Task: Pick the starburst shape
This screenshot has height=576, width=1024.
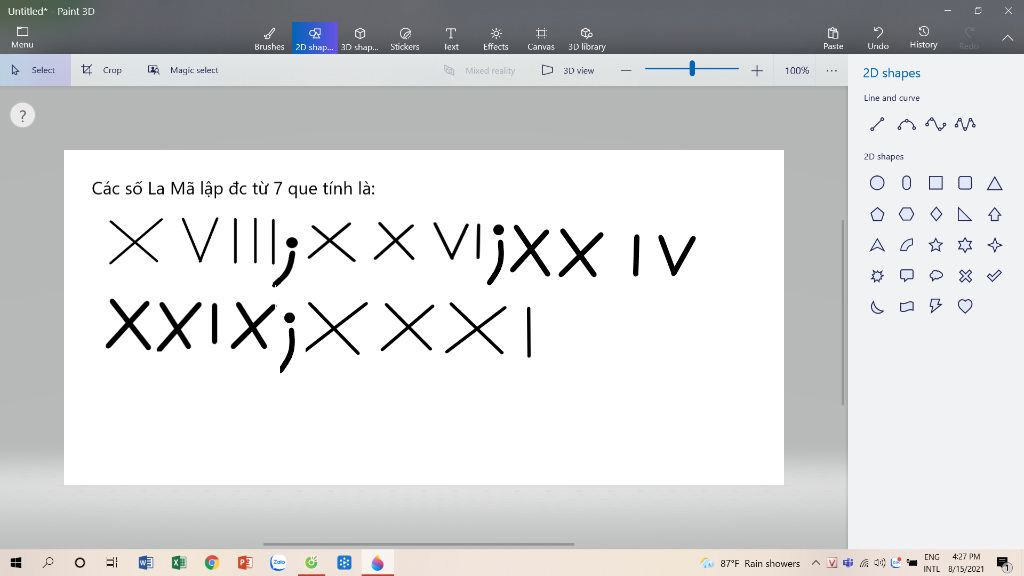Action: (x=877, y=276)
